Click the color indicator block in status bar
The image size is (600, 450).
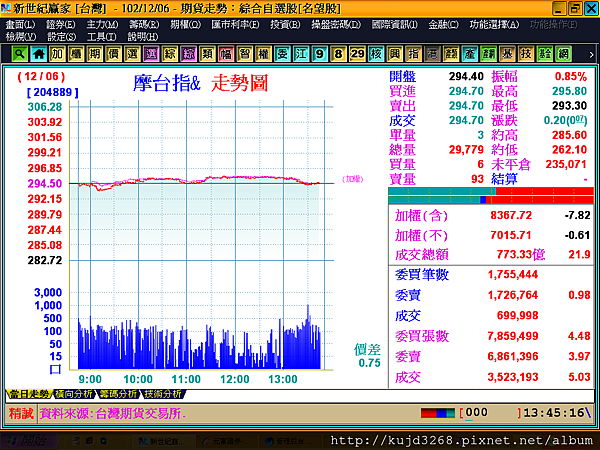pos(438,413)
